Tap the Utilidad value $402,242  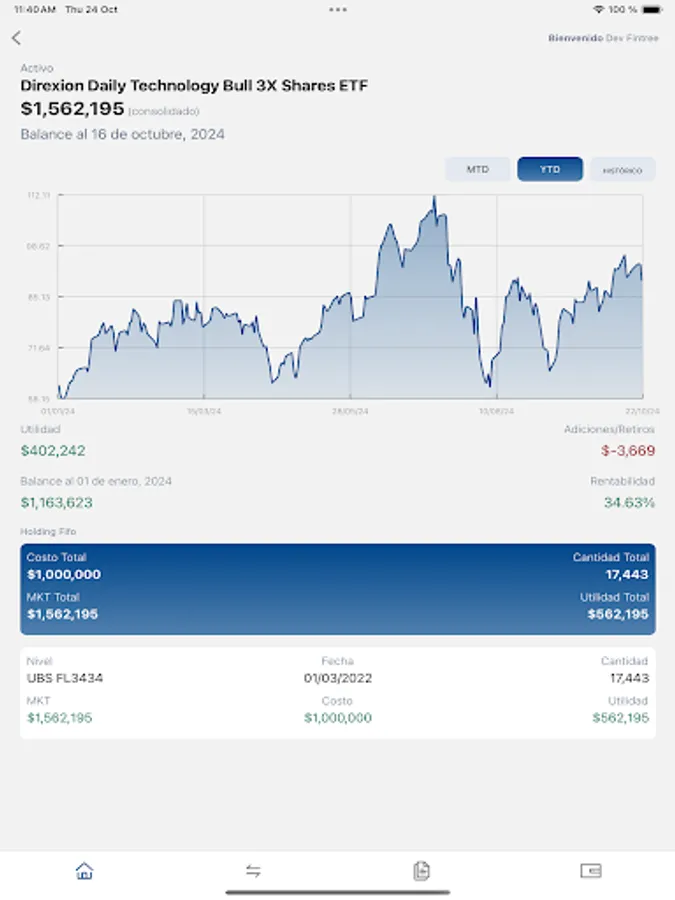(x=52, y=452)
